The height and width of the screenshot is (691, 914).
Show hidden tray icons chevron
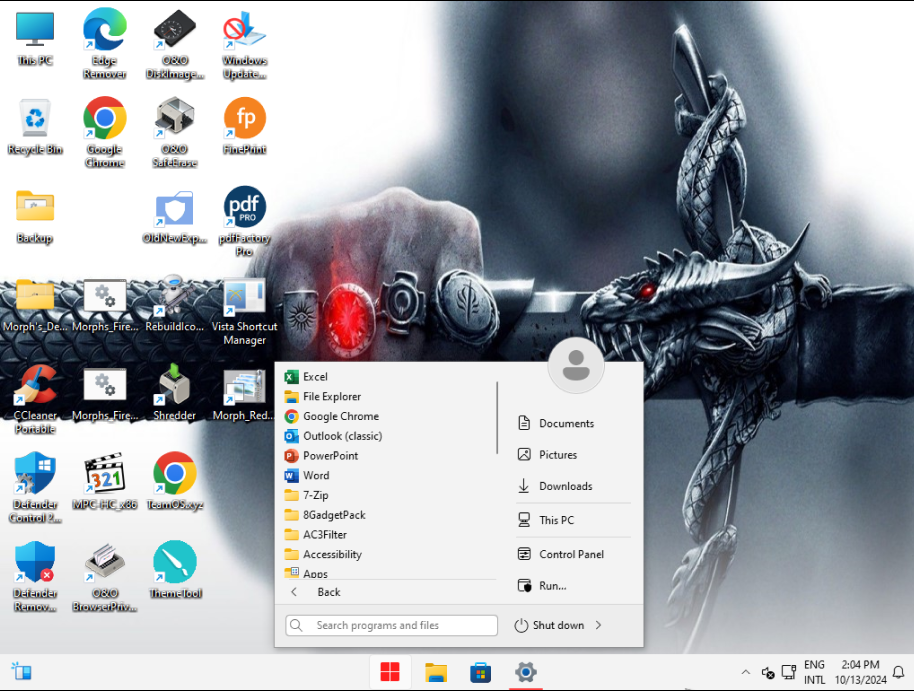coord(746,672)
